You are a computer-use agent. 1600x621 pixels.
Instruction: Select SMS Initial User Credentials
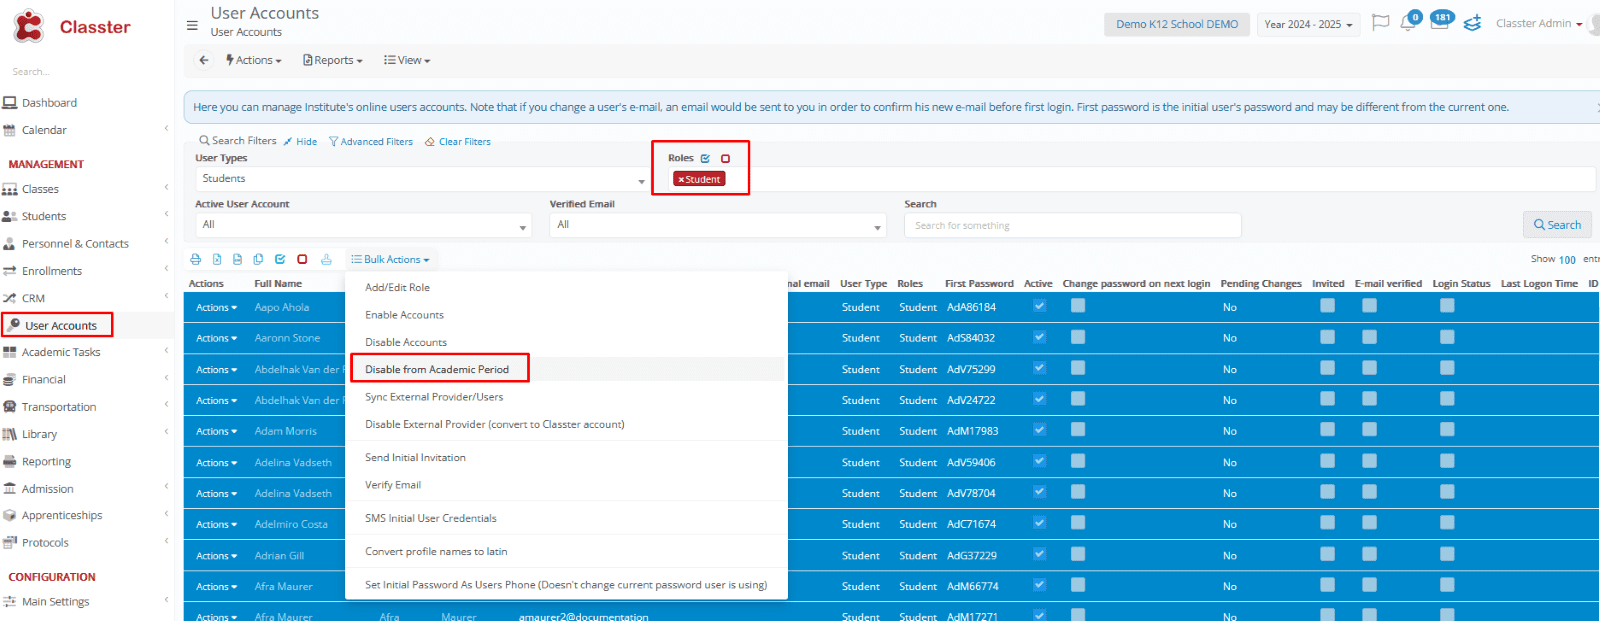[x=430, y=518]
